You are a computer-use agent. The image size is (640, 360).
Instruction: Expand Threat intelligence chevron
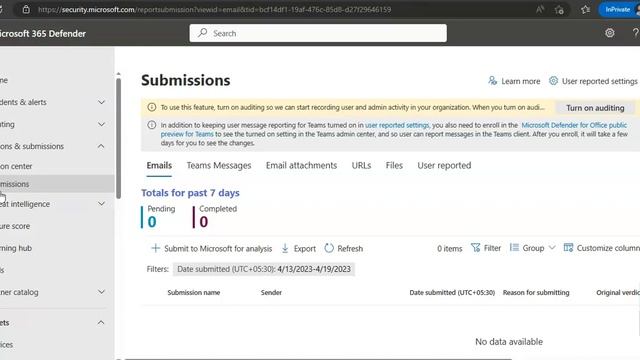101,204
